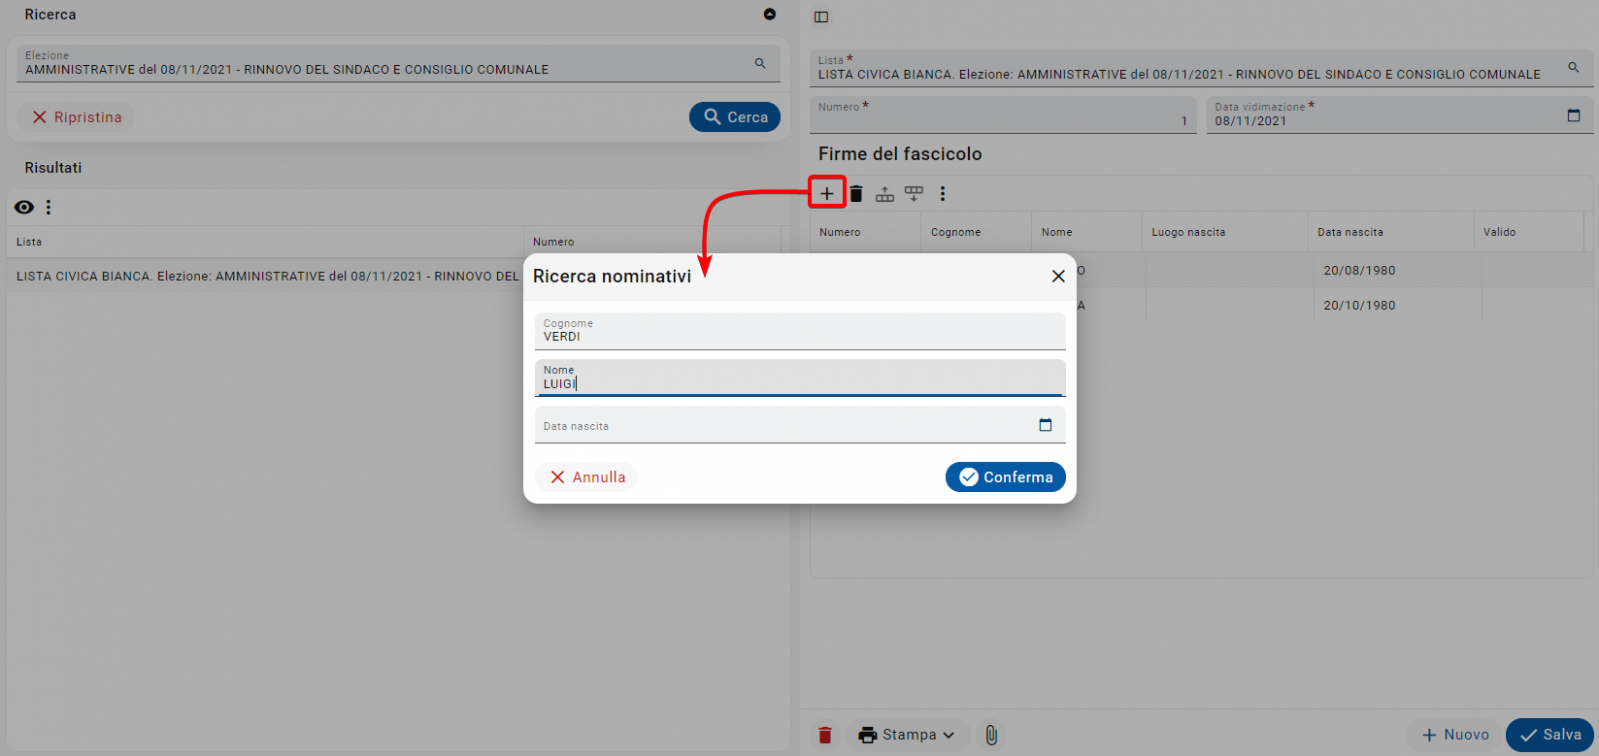1599x756 pixels.
Task: Focus the Numero input field showing 1
Action: coord(1003,115)
